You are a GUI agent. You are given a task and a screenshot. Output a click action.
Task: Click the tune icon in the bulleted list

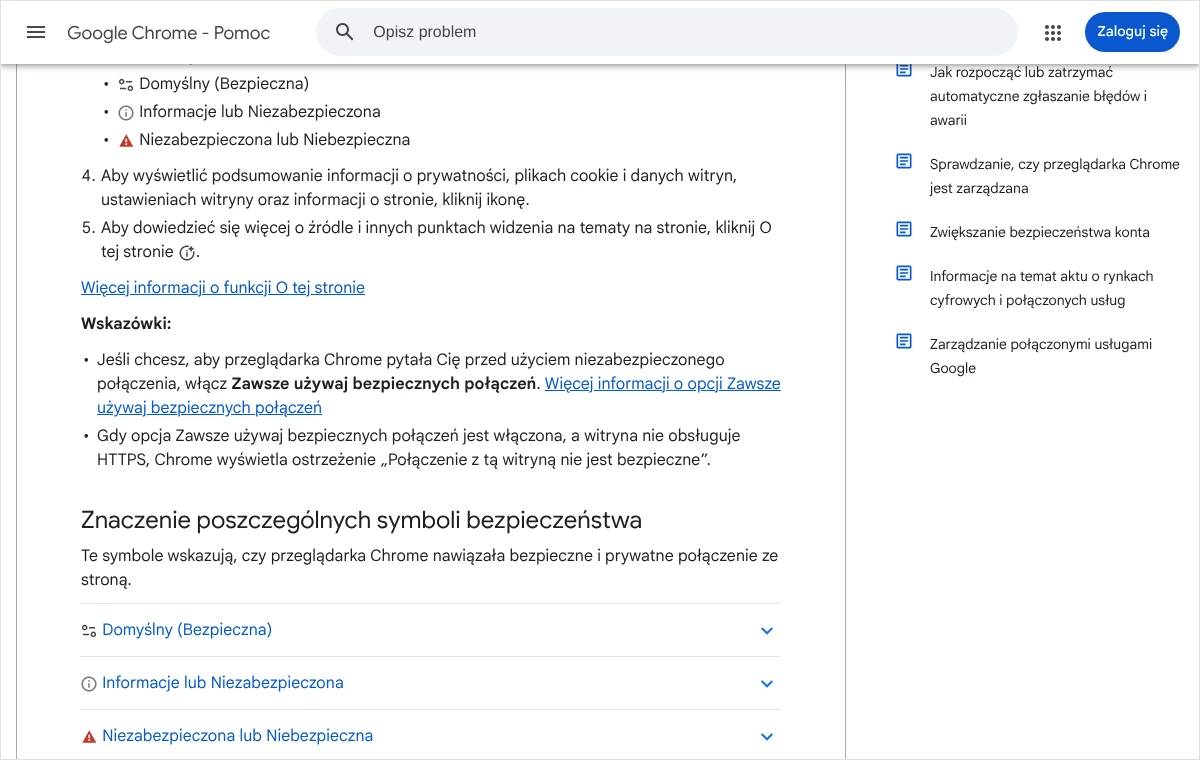click(x=126, y=85)
